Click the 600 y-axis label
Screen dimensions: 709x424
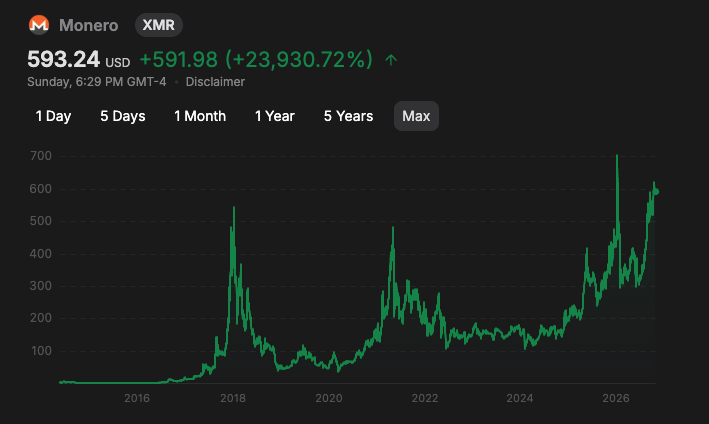41,189
